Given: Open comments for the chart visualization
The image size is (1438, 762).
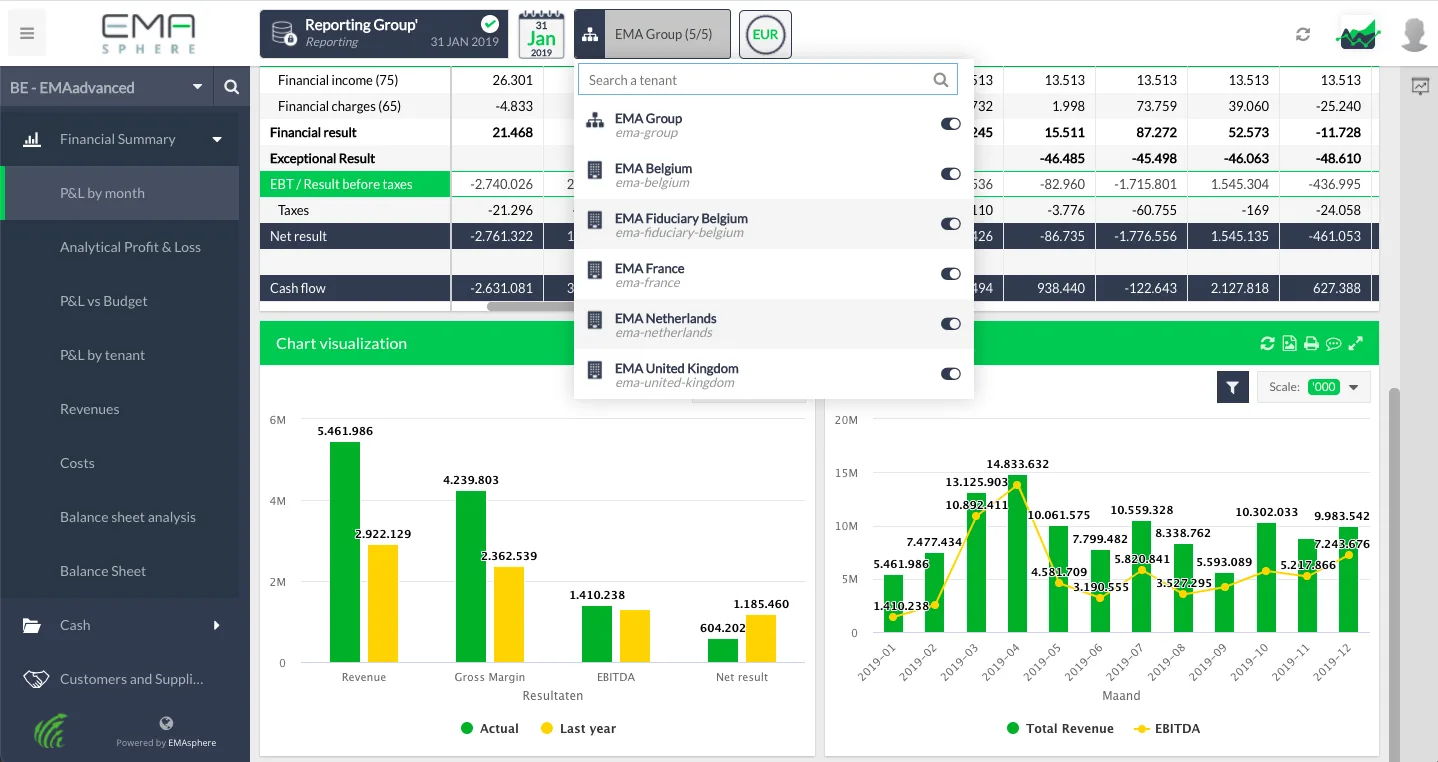Looking at the screenshot, I should 1333,343.
